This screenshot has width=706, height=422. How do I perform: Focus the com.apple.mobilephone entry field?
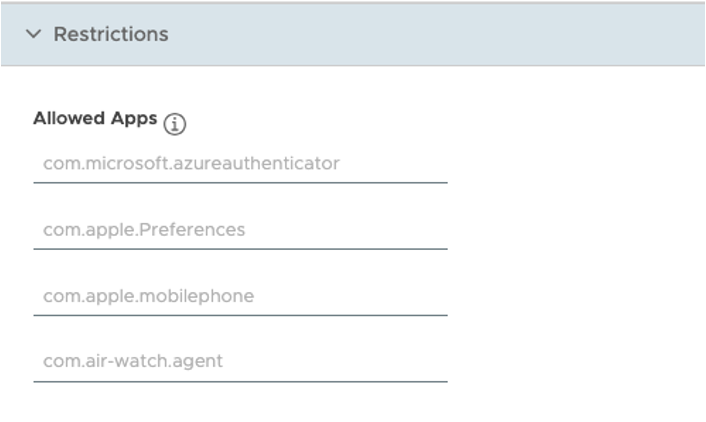(240, 296)
